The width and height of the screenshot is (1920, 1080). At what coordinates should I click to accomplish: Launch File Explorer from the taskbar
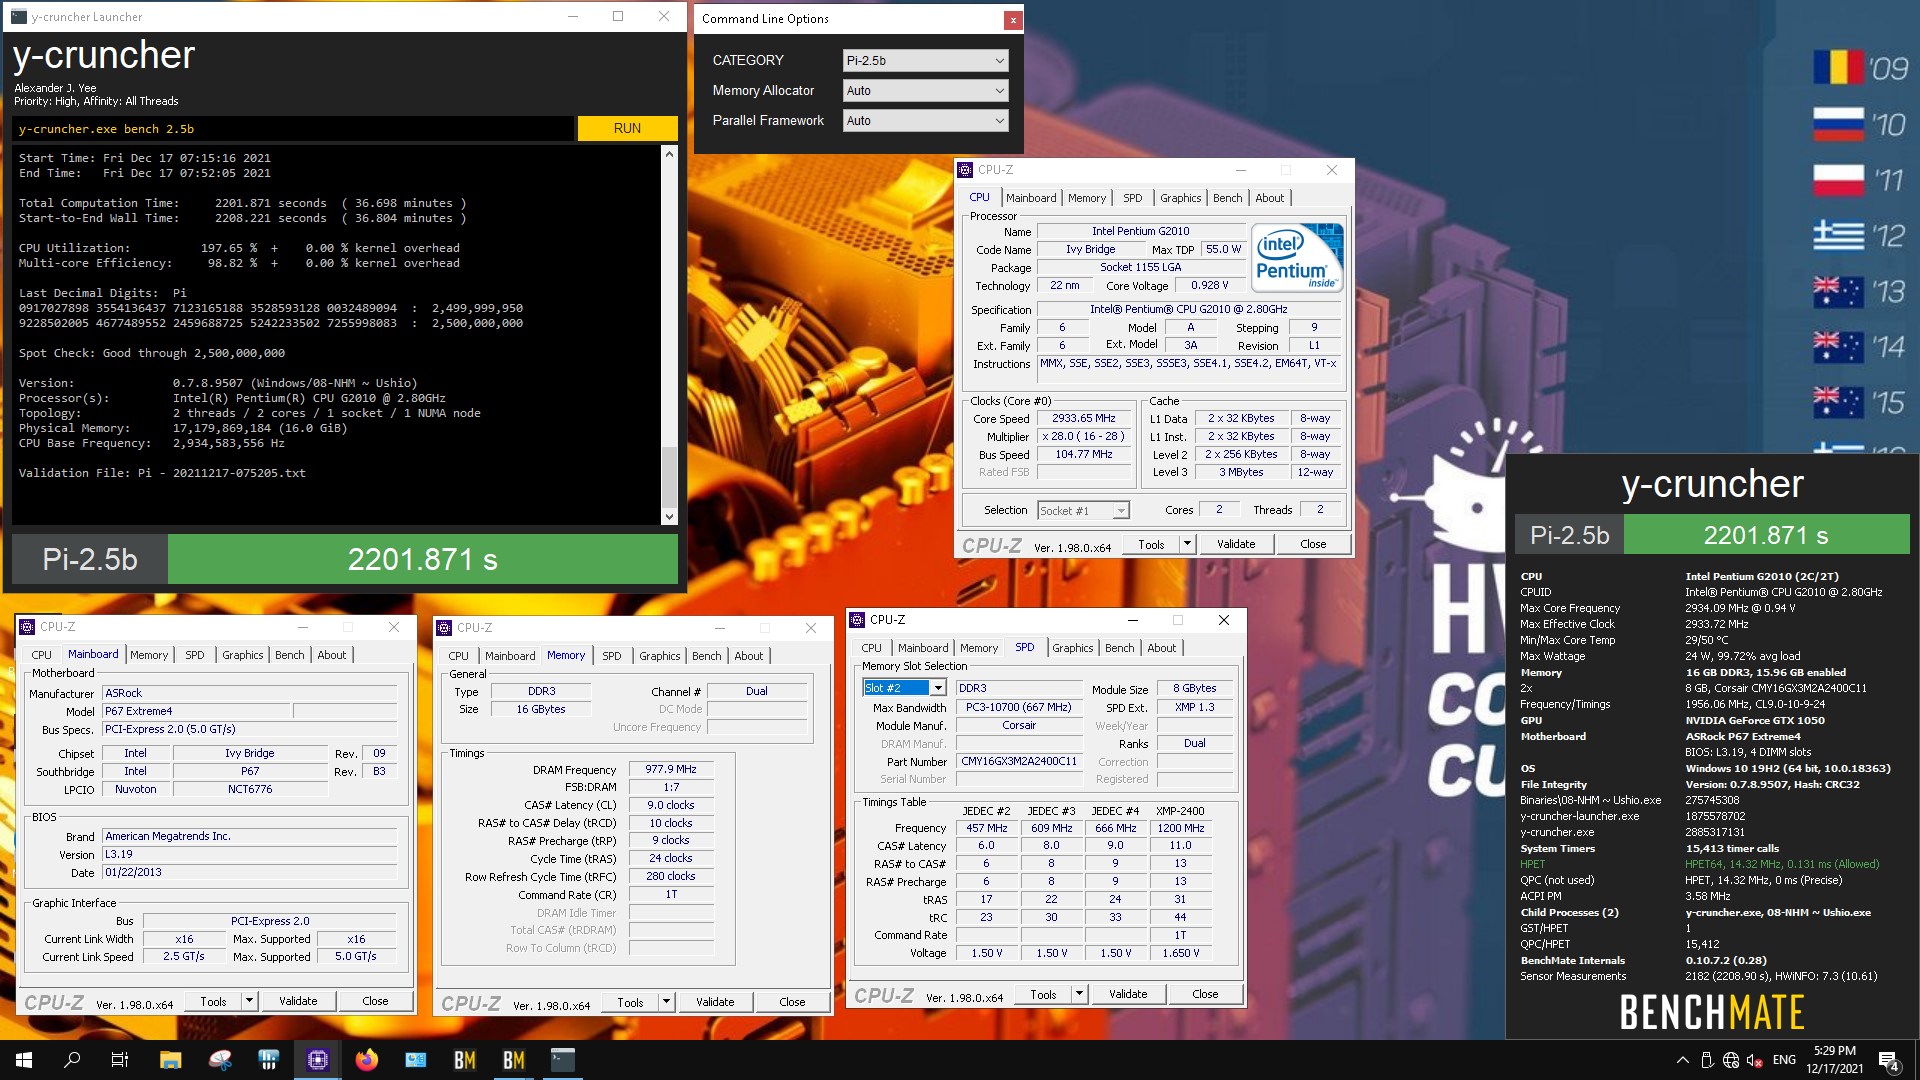point(170,1060)
